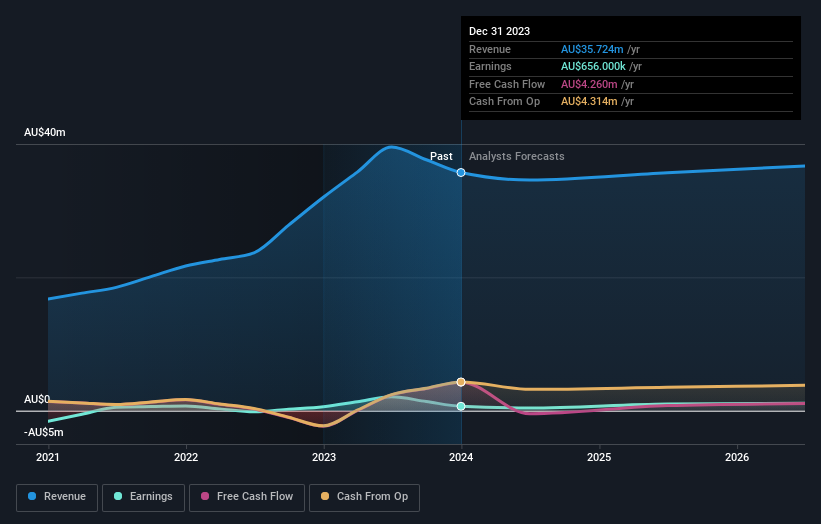Click the AU$0 y-axis label

[37, 399]
